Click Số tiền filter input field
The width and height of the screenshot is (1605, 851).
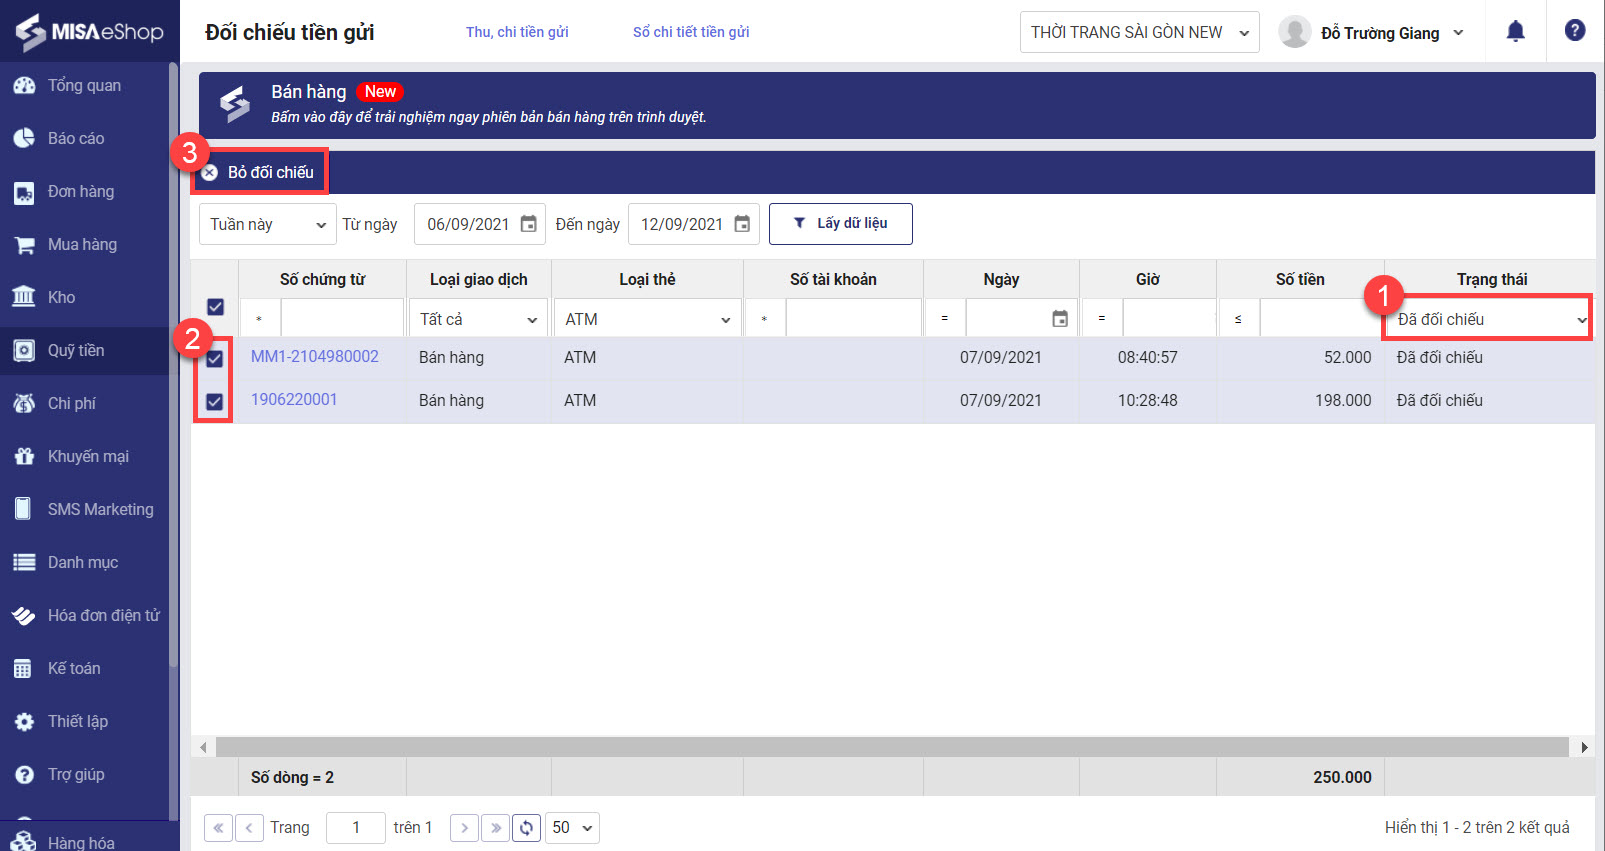[x=1321, y=319]
